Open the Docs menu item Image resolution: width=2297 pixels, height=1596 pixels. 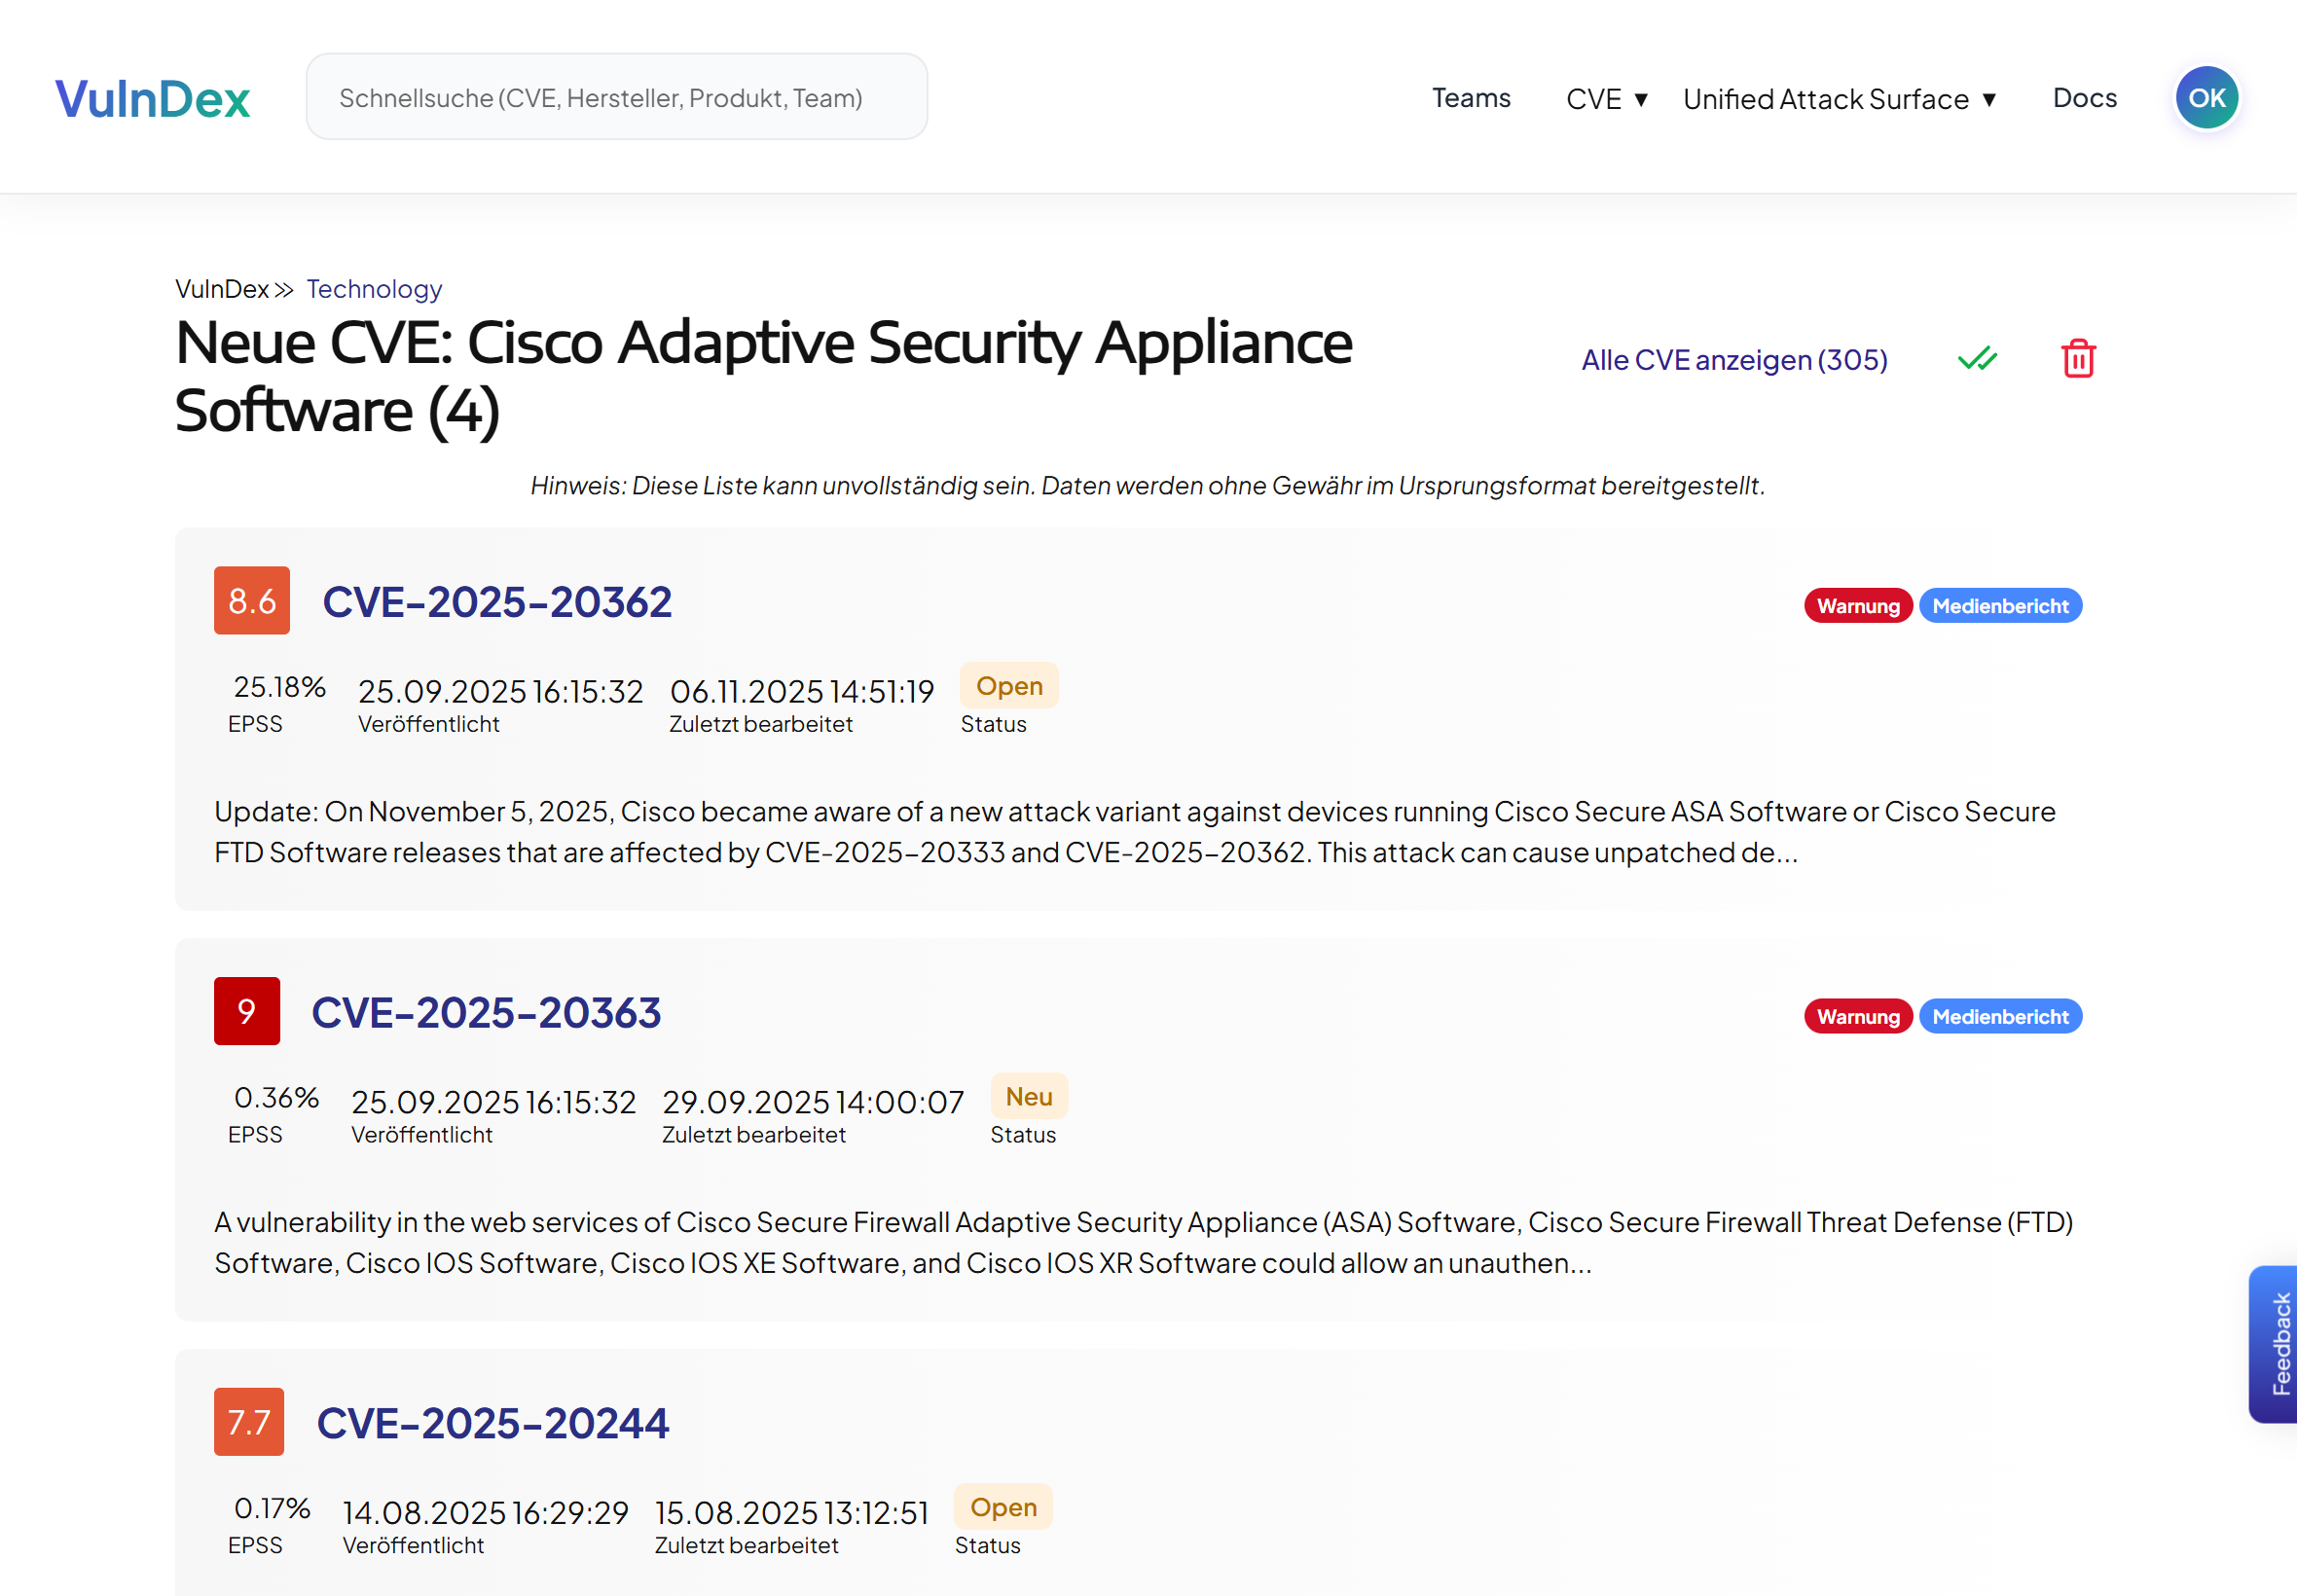[x=2084, y=98]
